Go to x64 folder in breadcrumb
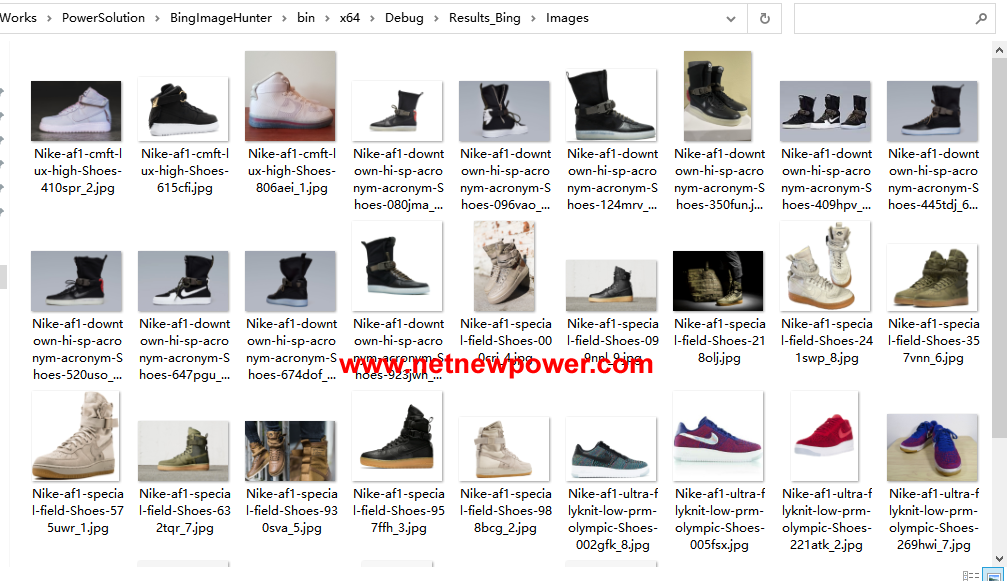 click(x=349, y=18)
